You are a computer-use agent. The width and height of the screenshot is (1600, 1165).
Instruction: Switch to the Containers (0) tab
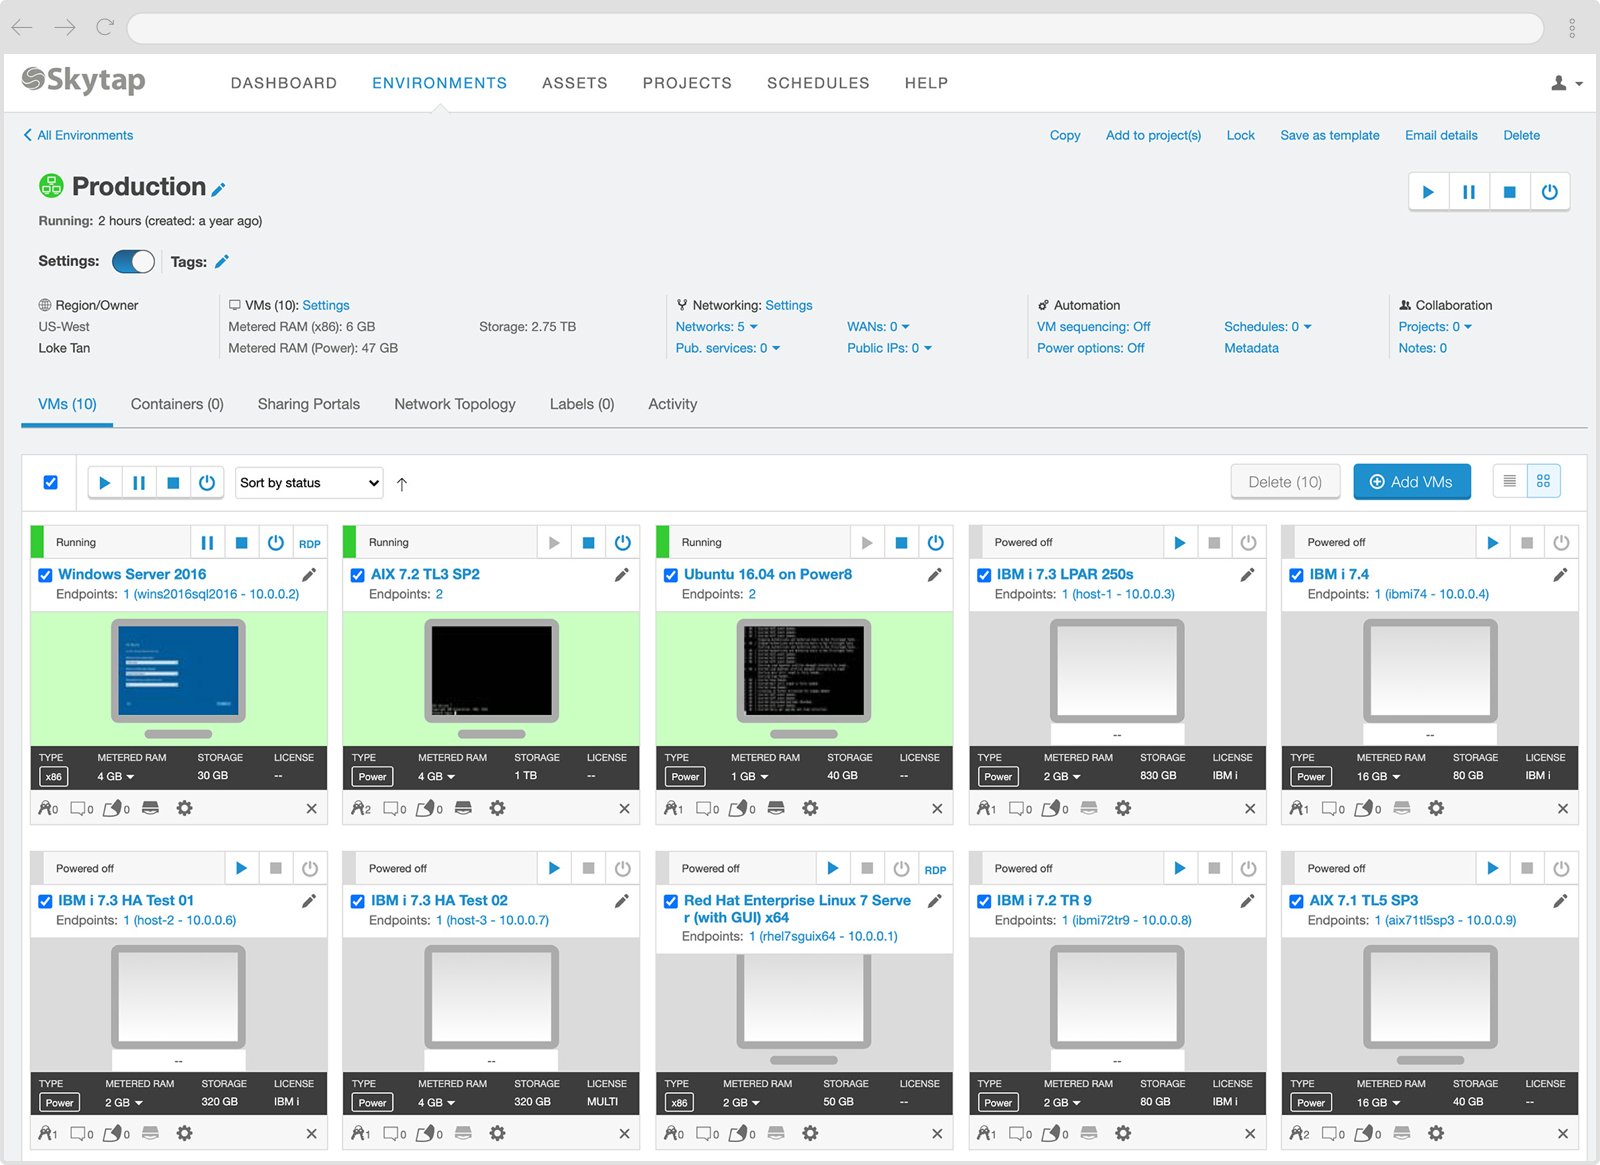(x=177, y=404)
